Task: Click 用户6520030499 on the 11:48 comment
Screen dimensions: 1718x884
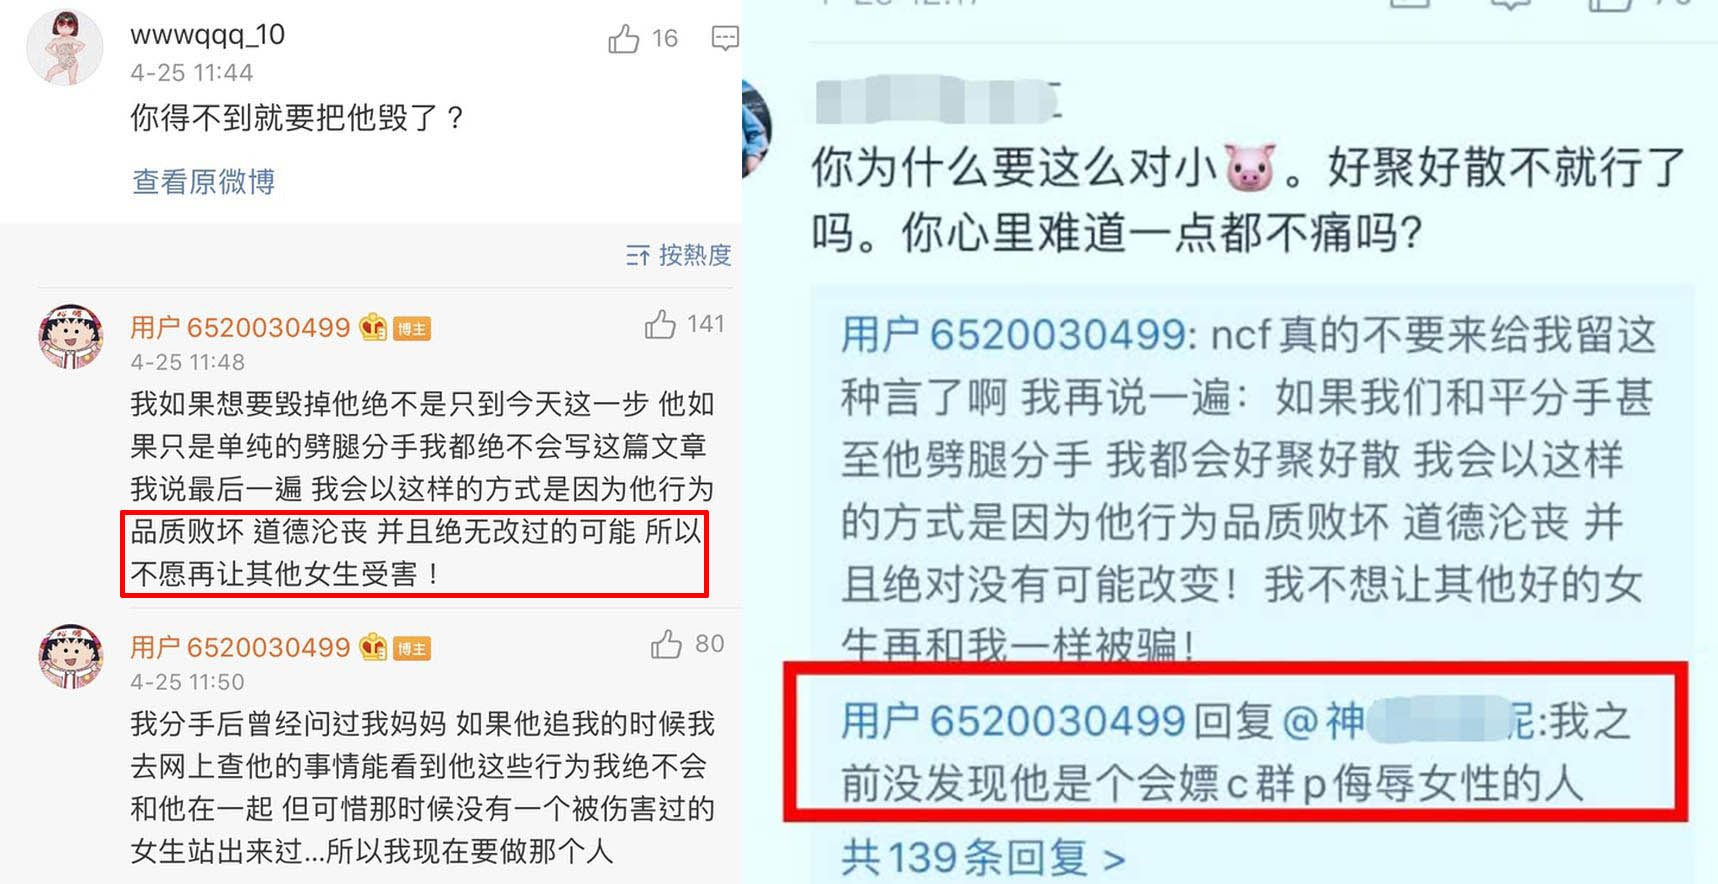Action: pyautogui.click(x=240, y=327)
